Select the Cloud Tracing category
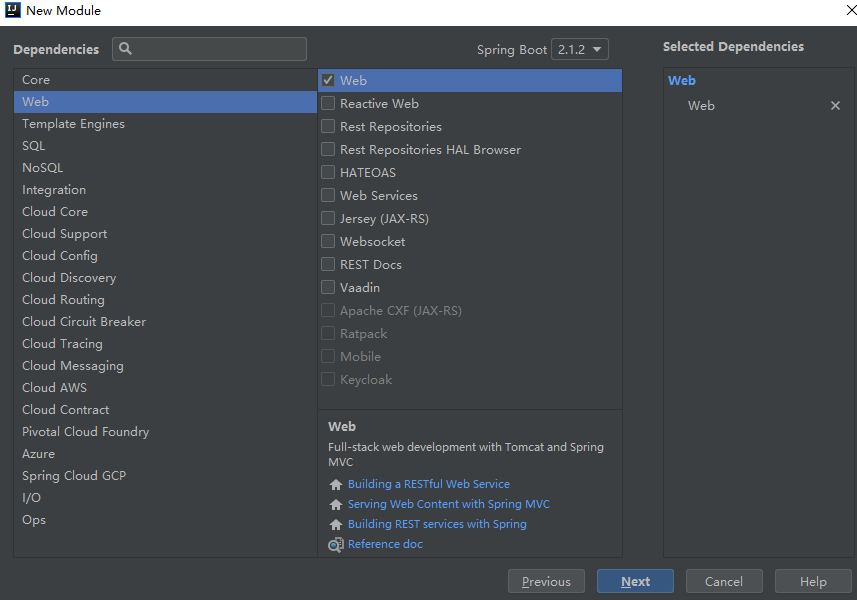Image resolution: width=857 pixels, height=600 pixels. coord(165,344)
